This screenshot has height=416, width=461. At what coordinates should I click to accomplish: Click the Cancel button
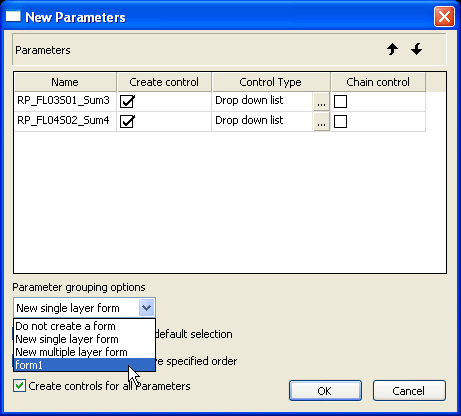[x=409, y=390]
